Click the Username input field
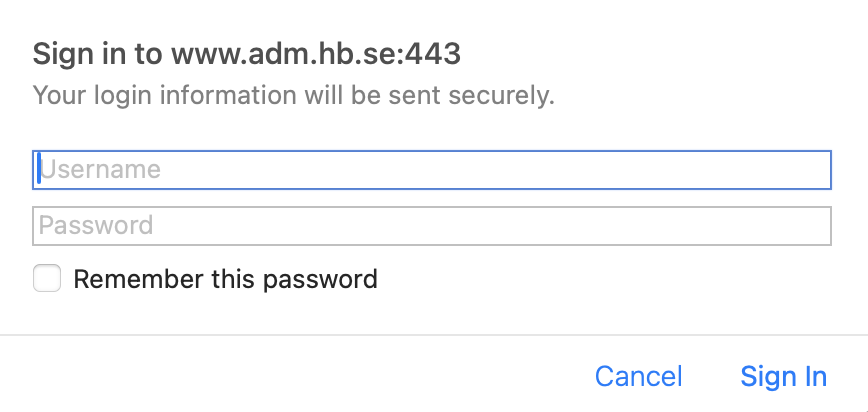This screenshot has height=412, width=868. [432, 170]
